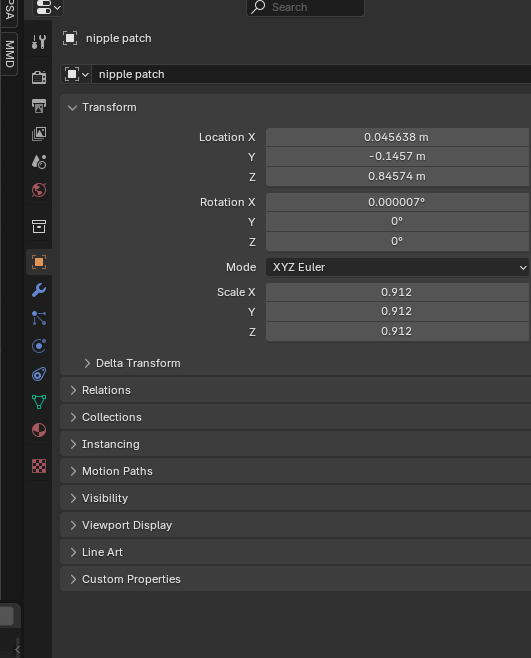Expand the Custom Properties panel
The image size is (531, 658).
[73, 579]
